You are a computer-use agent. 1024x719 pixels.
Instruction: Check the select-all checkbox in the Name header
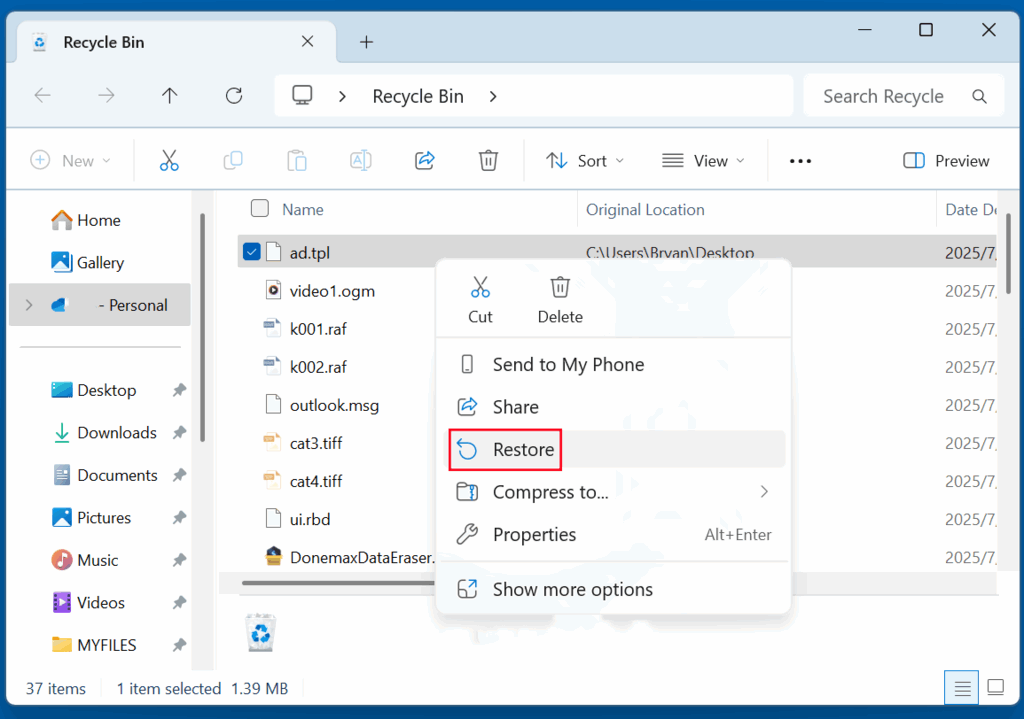pos(259,208)
